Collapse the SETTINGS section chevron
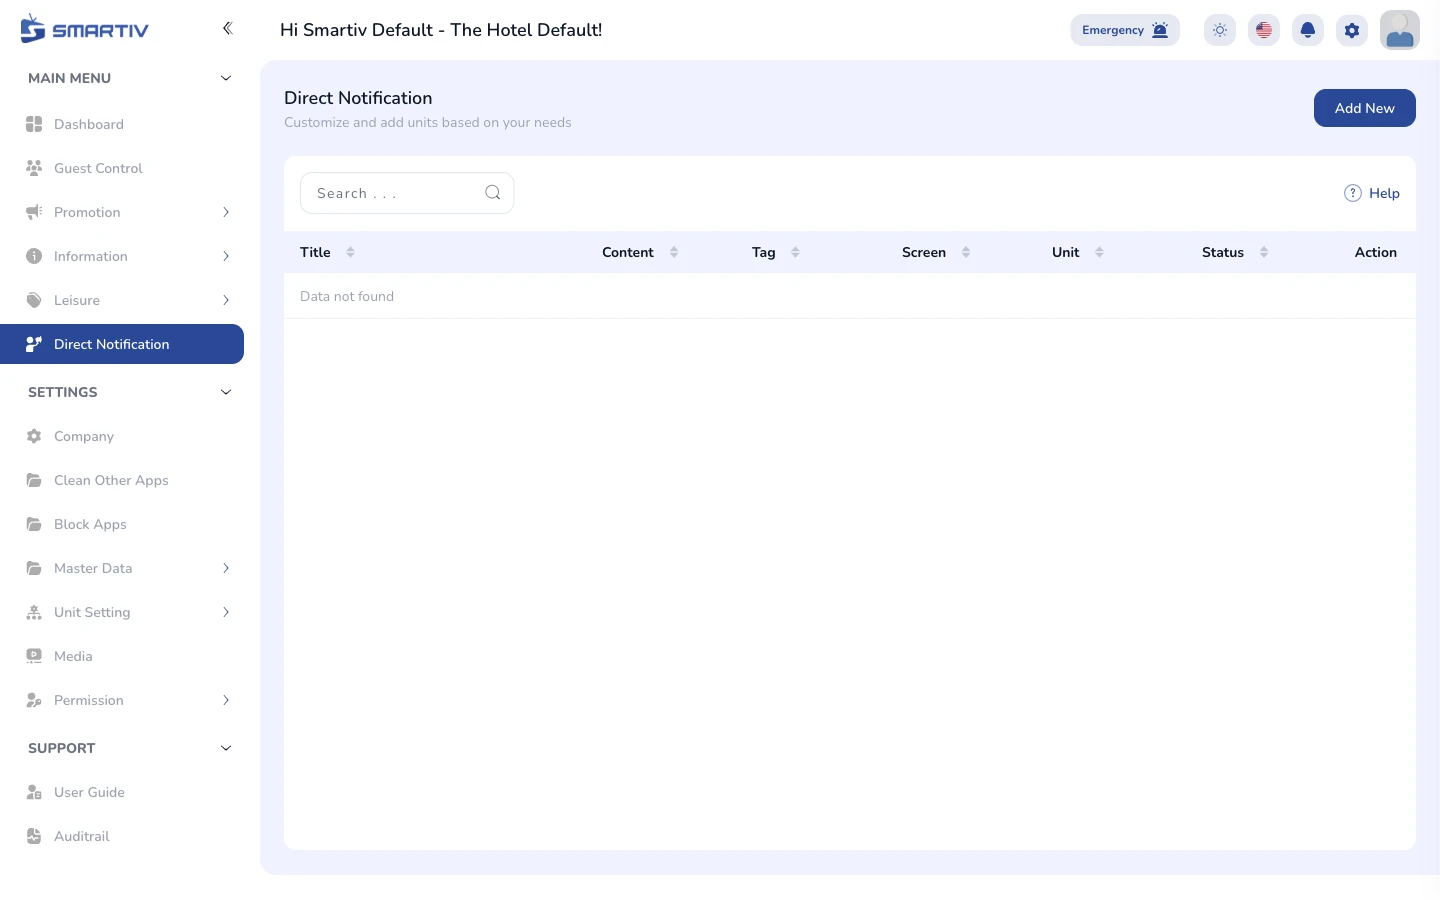 tap(226, 392)
